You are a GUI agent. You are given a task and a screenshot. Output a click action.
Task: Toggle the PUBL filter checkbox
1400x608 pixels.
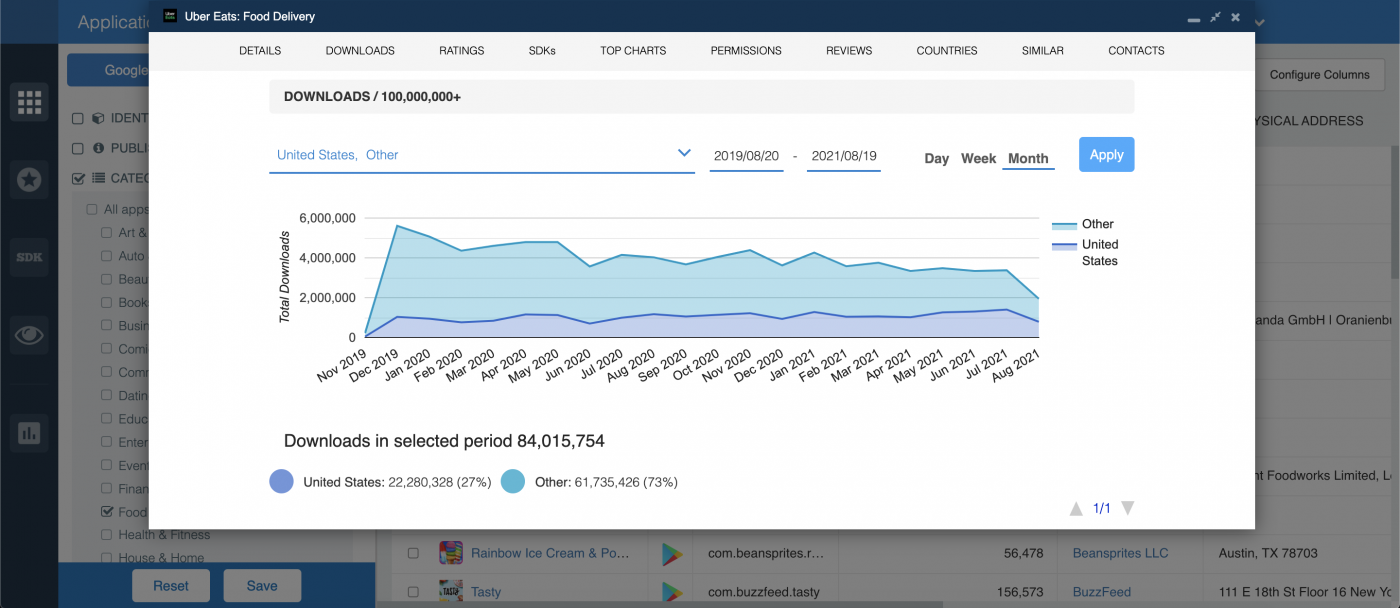pos(78,148)
